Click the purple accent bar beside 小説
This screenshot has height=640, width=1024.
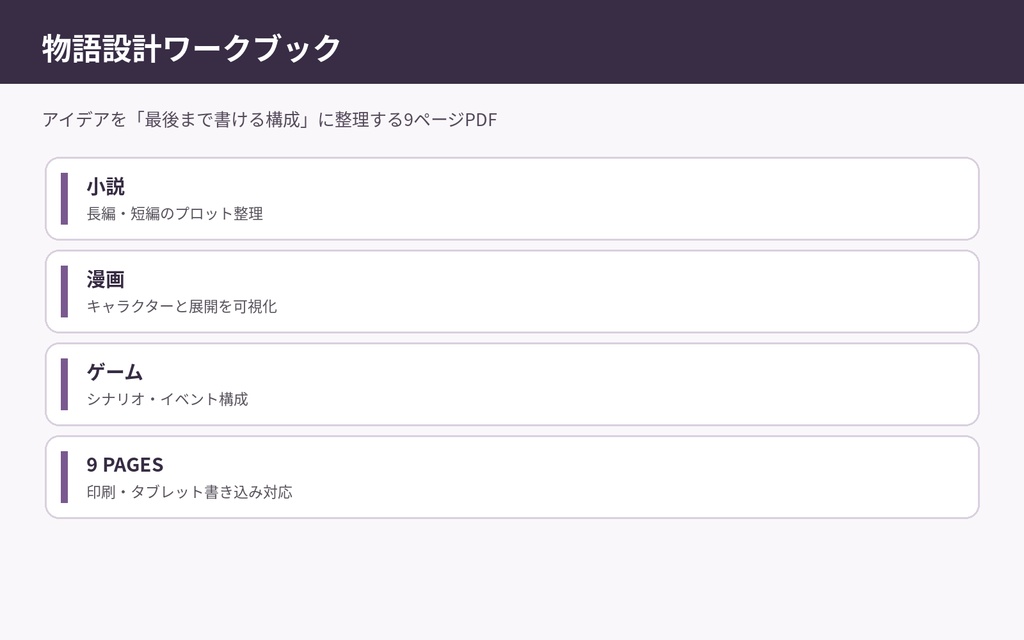tap(64, 199)
